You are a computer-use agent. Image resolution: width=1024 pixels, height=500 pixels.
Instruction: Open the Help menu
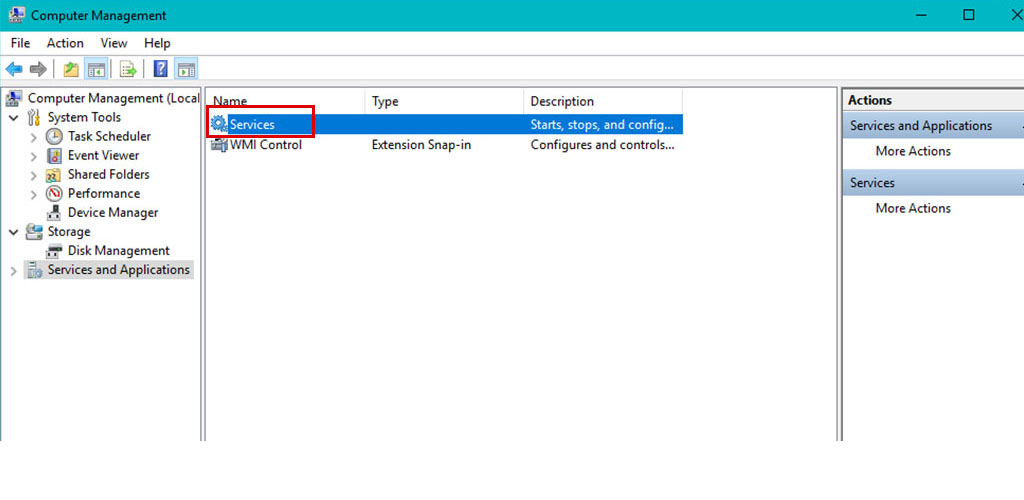pos(157,43)
